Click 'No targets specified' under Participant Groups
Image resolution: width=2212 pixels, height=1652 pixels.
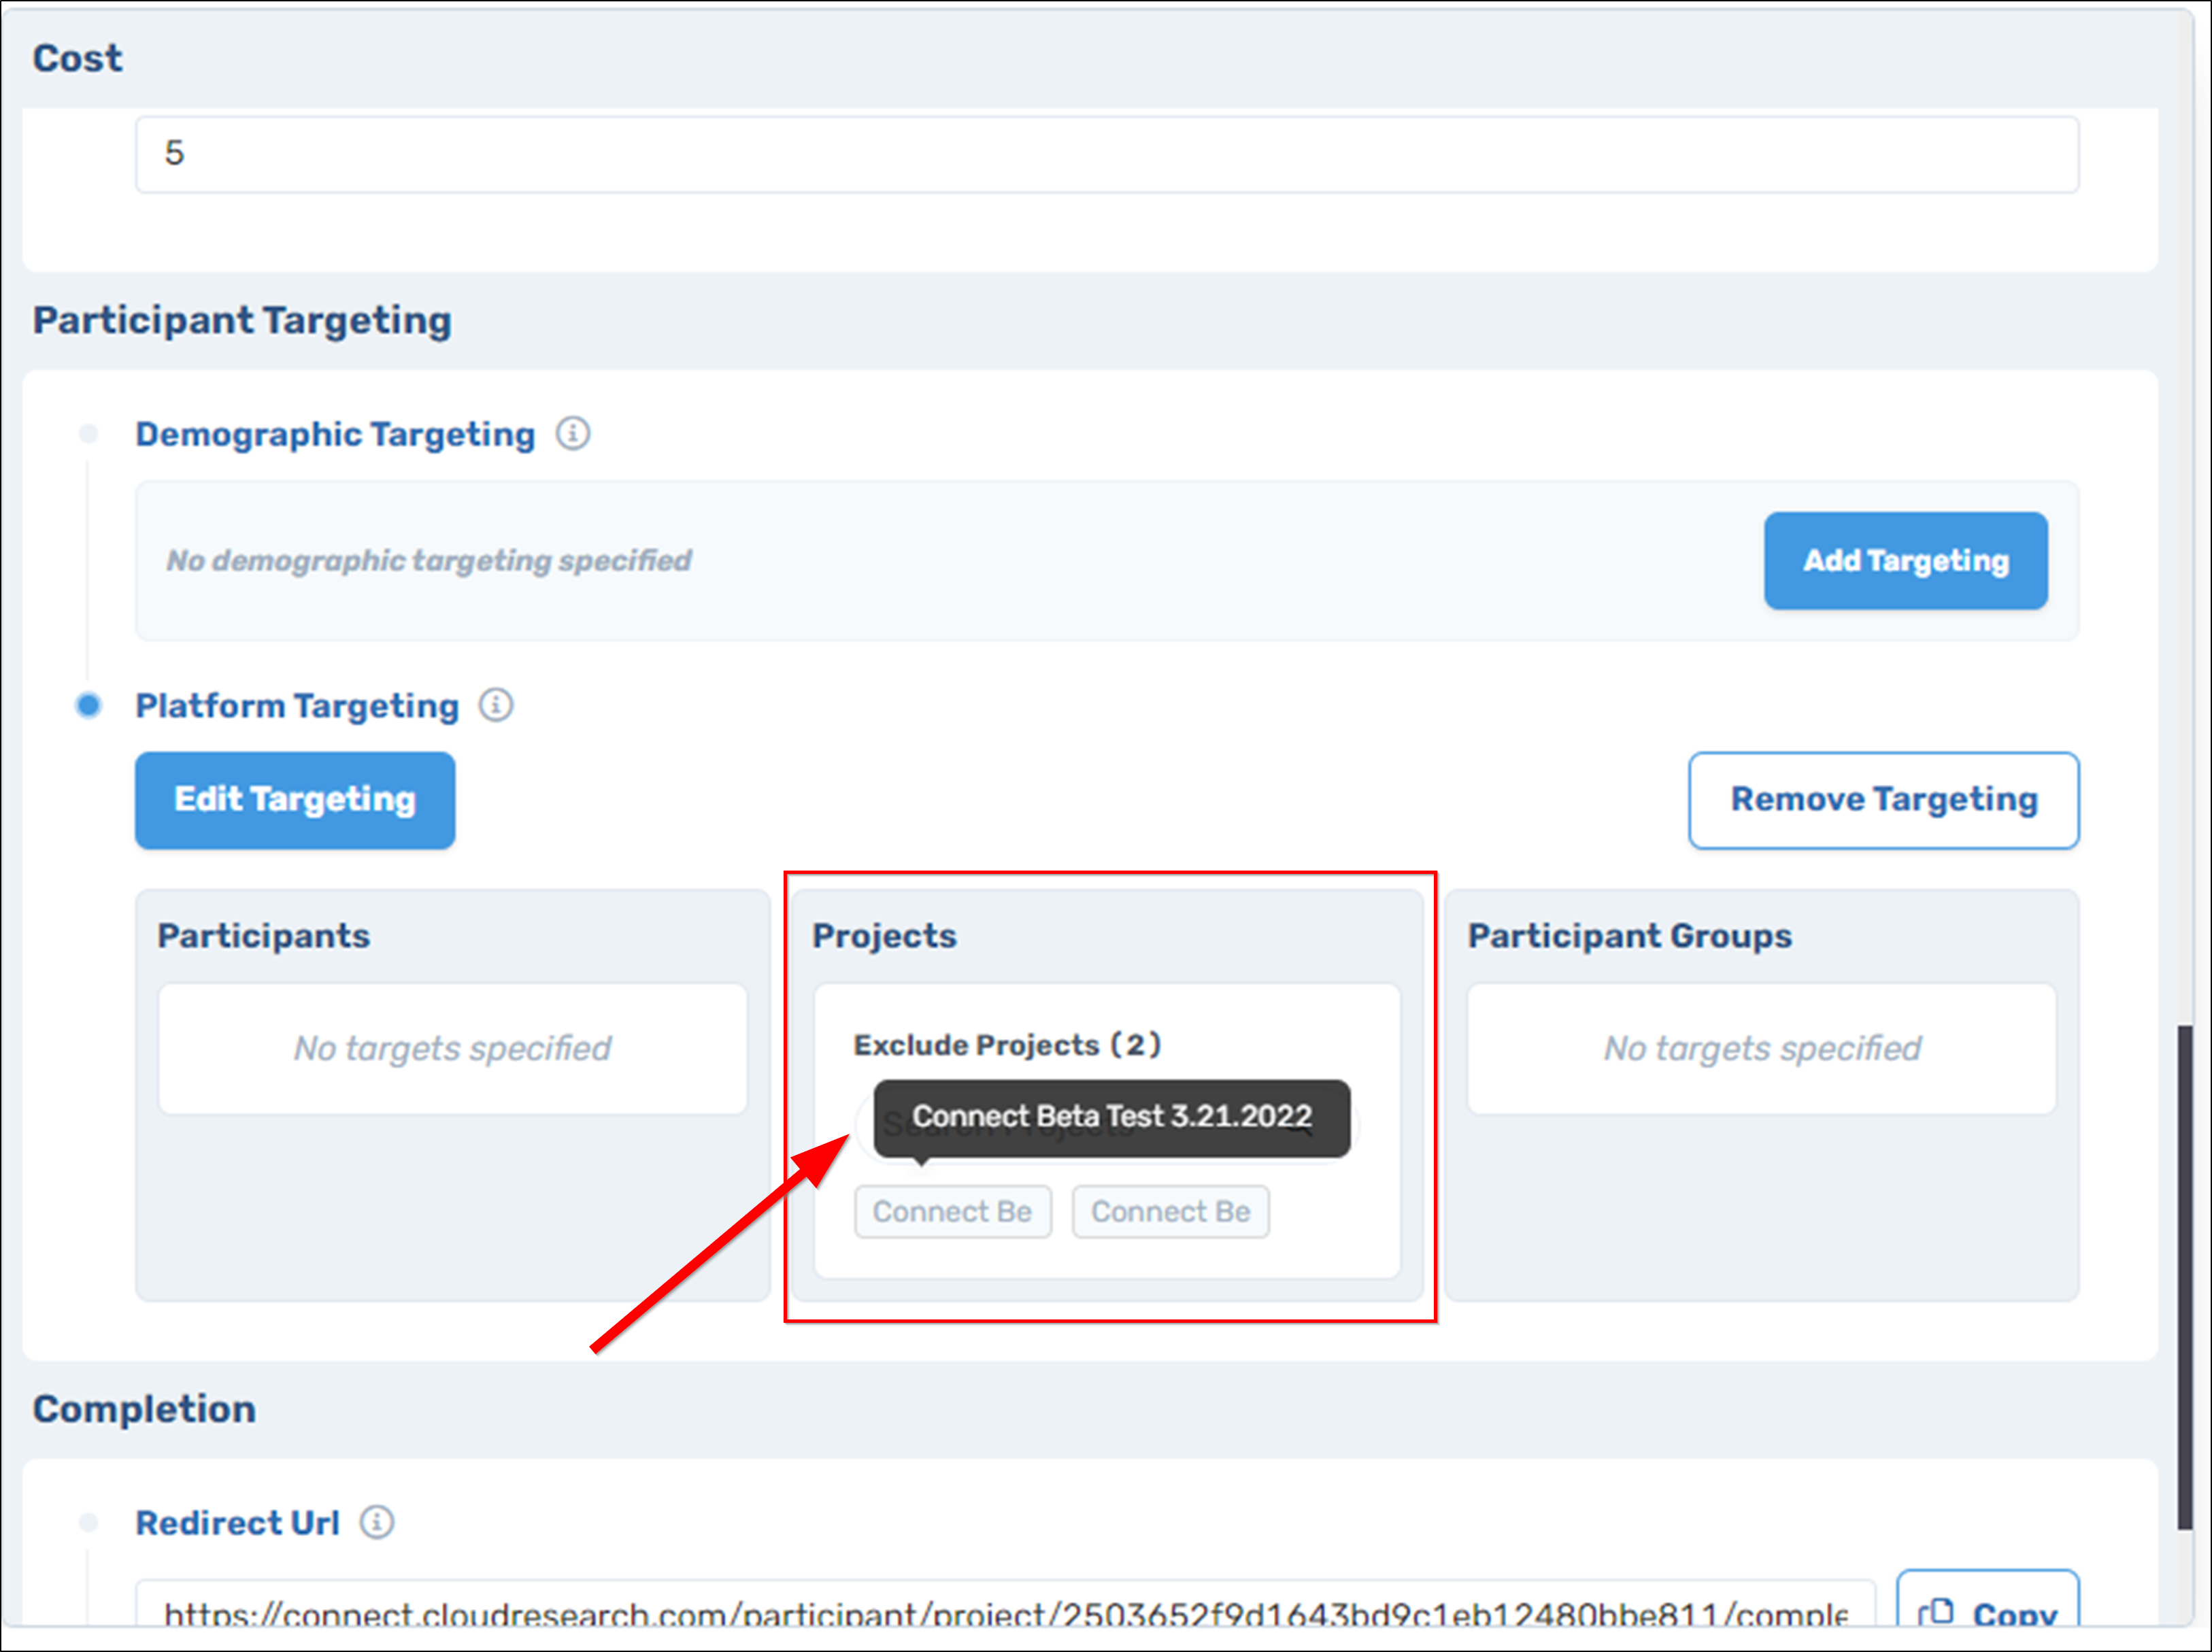click(1762, 1048)
